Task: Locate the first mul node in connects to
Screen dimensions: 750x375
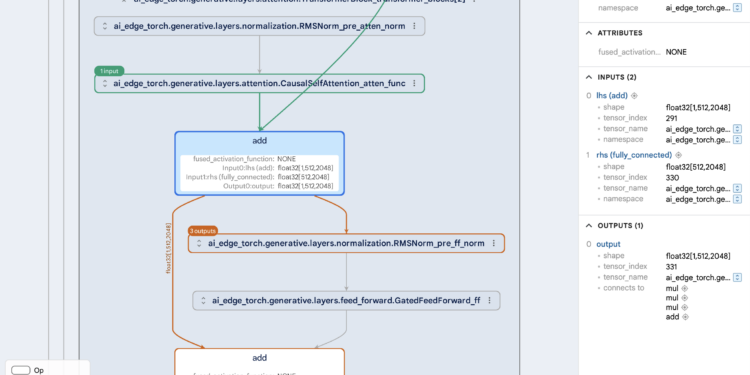Action: (x=684, y=288)
